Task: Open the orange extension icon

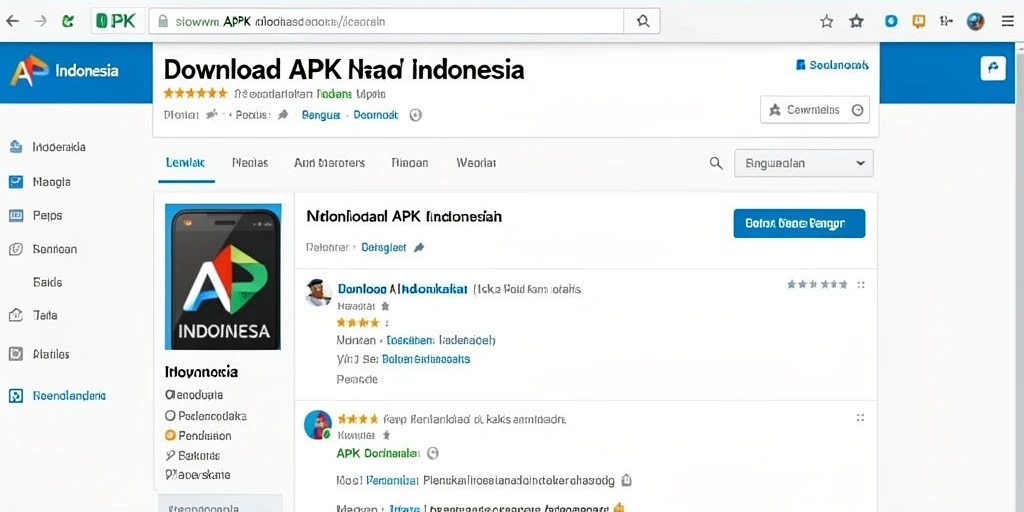Action: pyautogui.click(x=919, y=22)
